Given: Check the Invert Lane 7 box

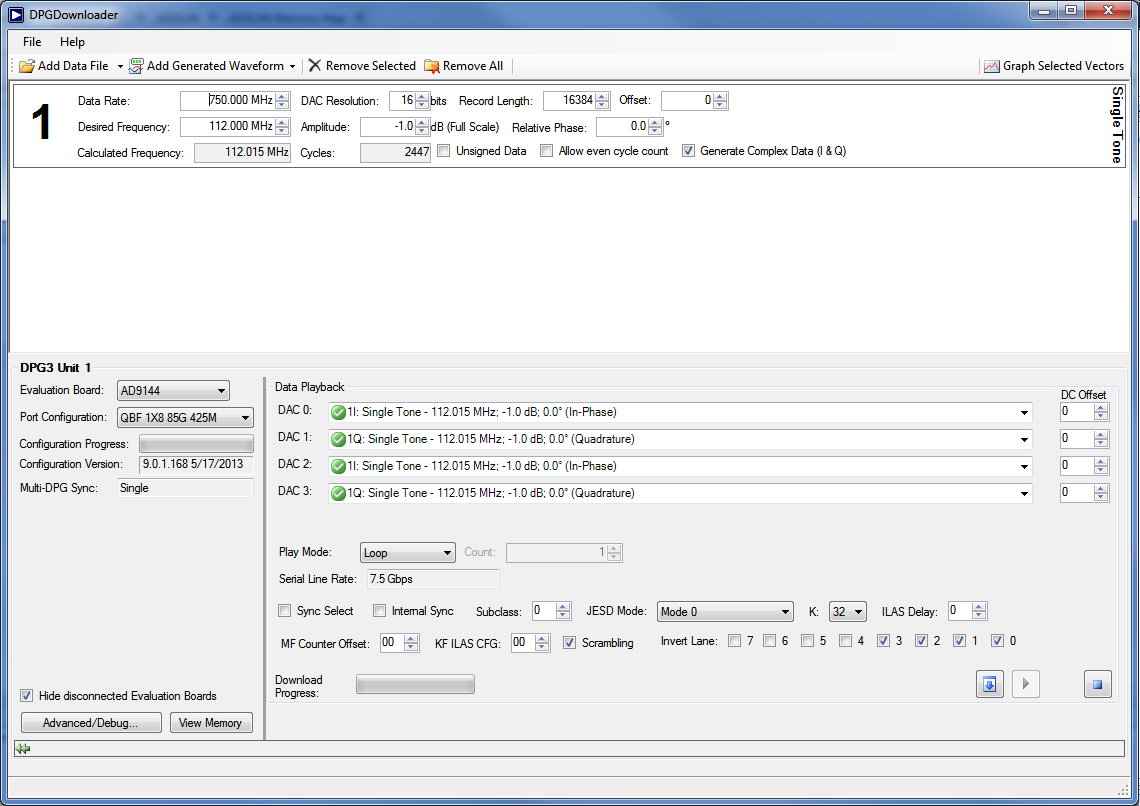Looking at the screenshot, I should (734, 641).
